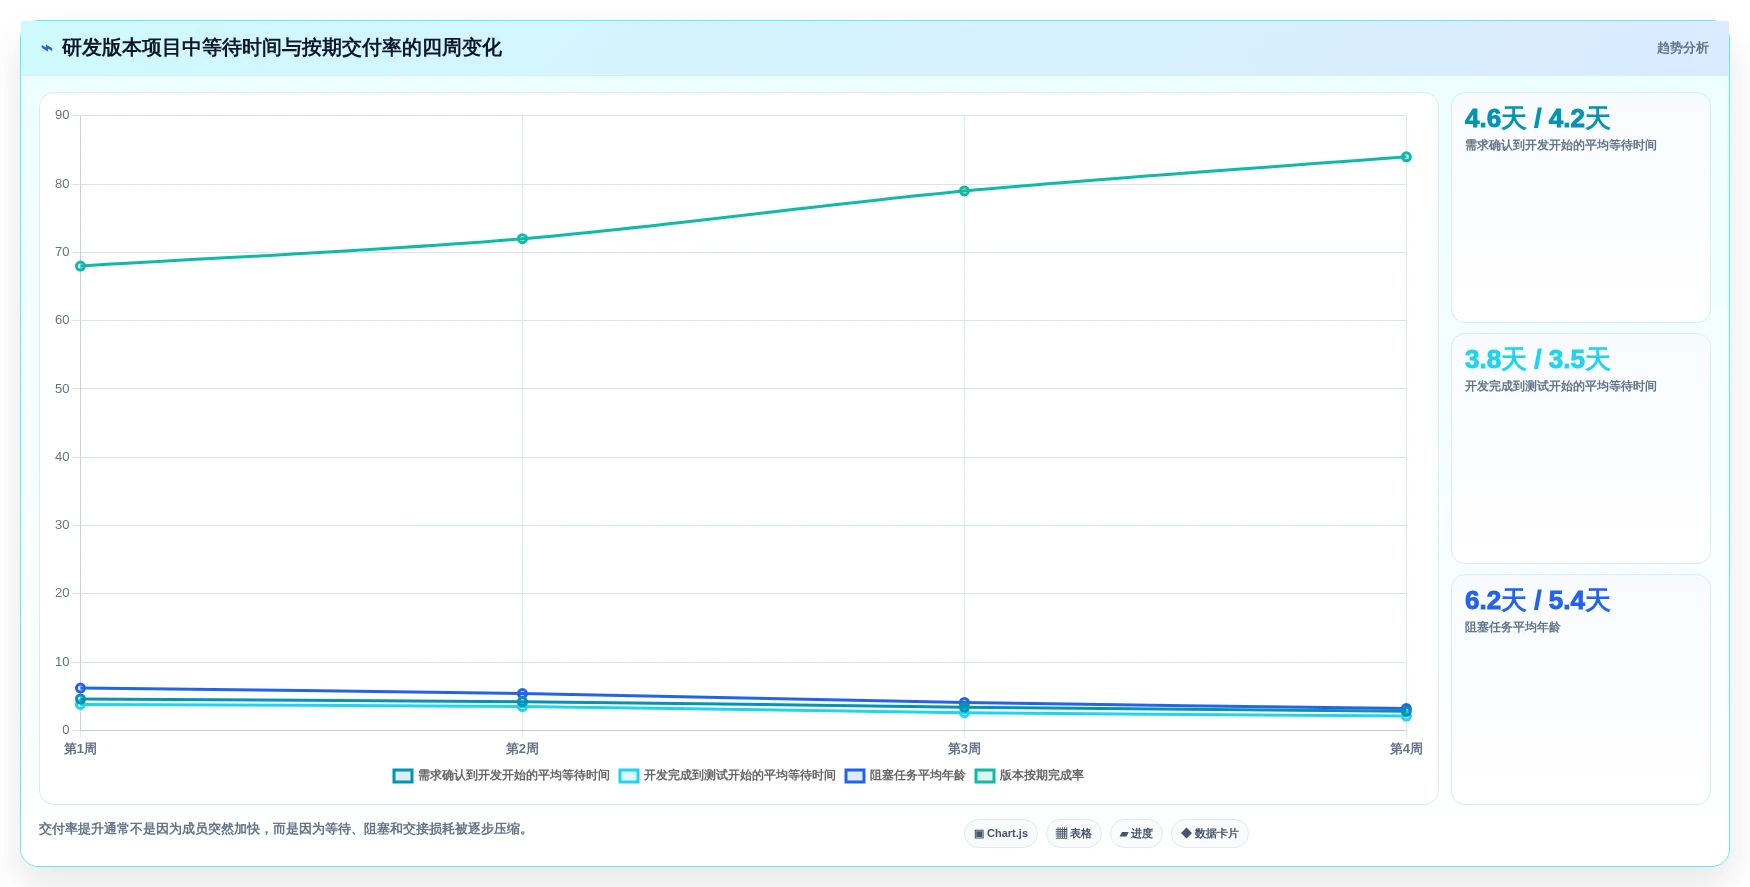Select the 表格 tag
The width and height of the screenshot is (1750, 887).
tap(1074, 834)
